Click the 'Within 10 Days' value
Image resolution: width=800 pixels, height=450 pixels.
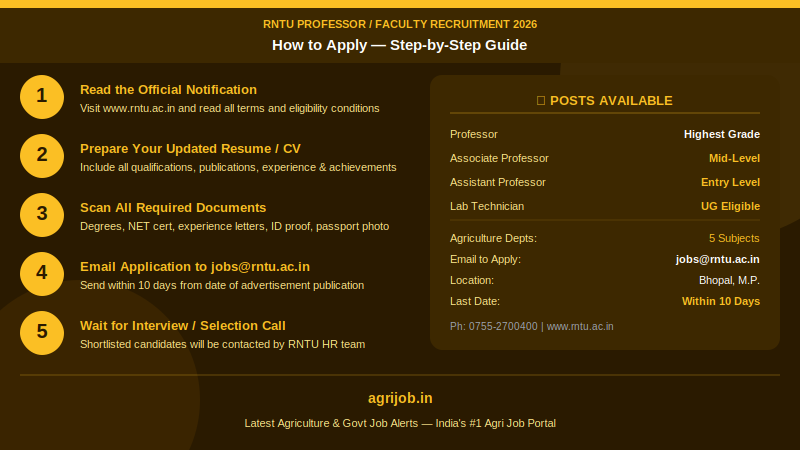[x=720, y=301]
